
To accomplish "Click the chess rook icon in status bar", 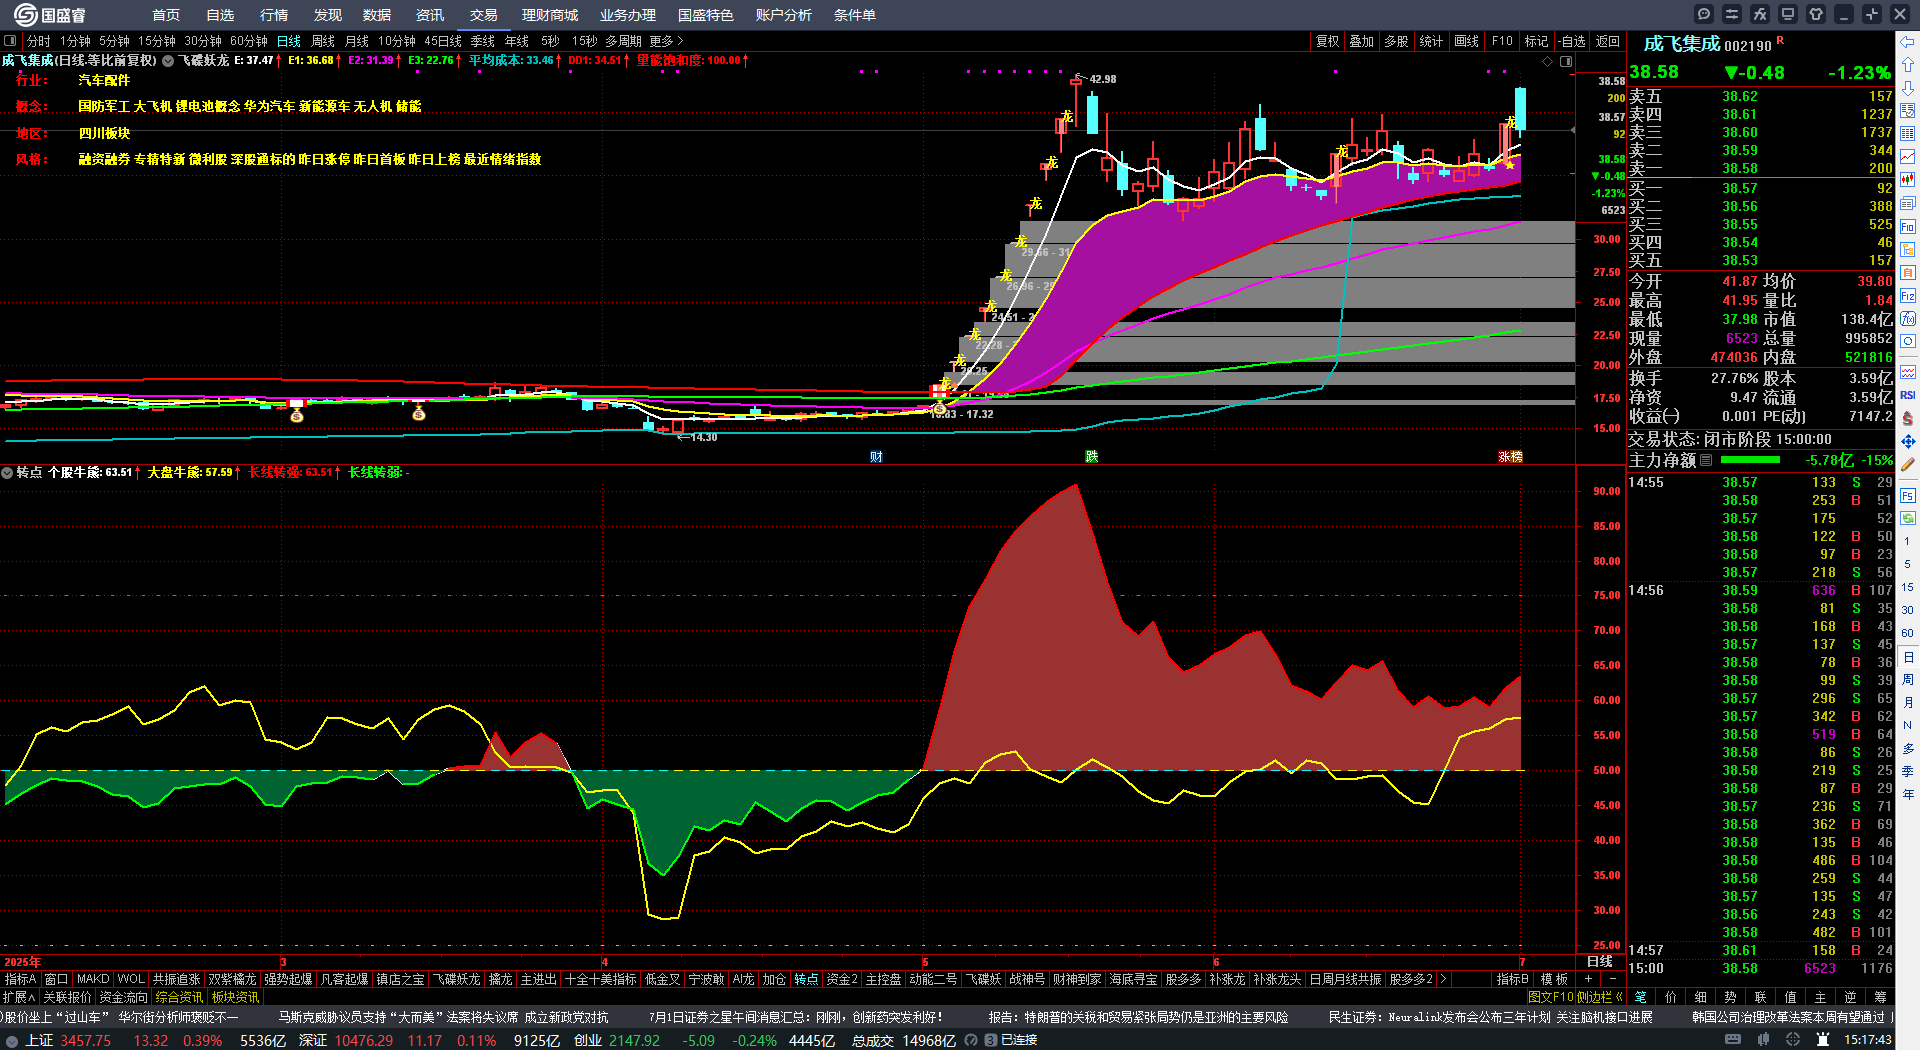I will coord(1822,1040).
